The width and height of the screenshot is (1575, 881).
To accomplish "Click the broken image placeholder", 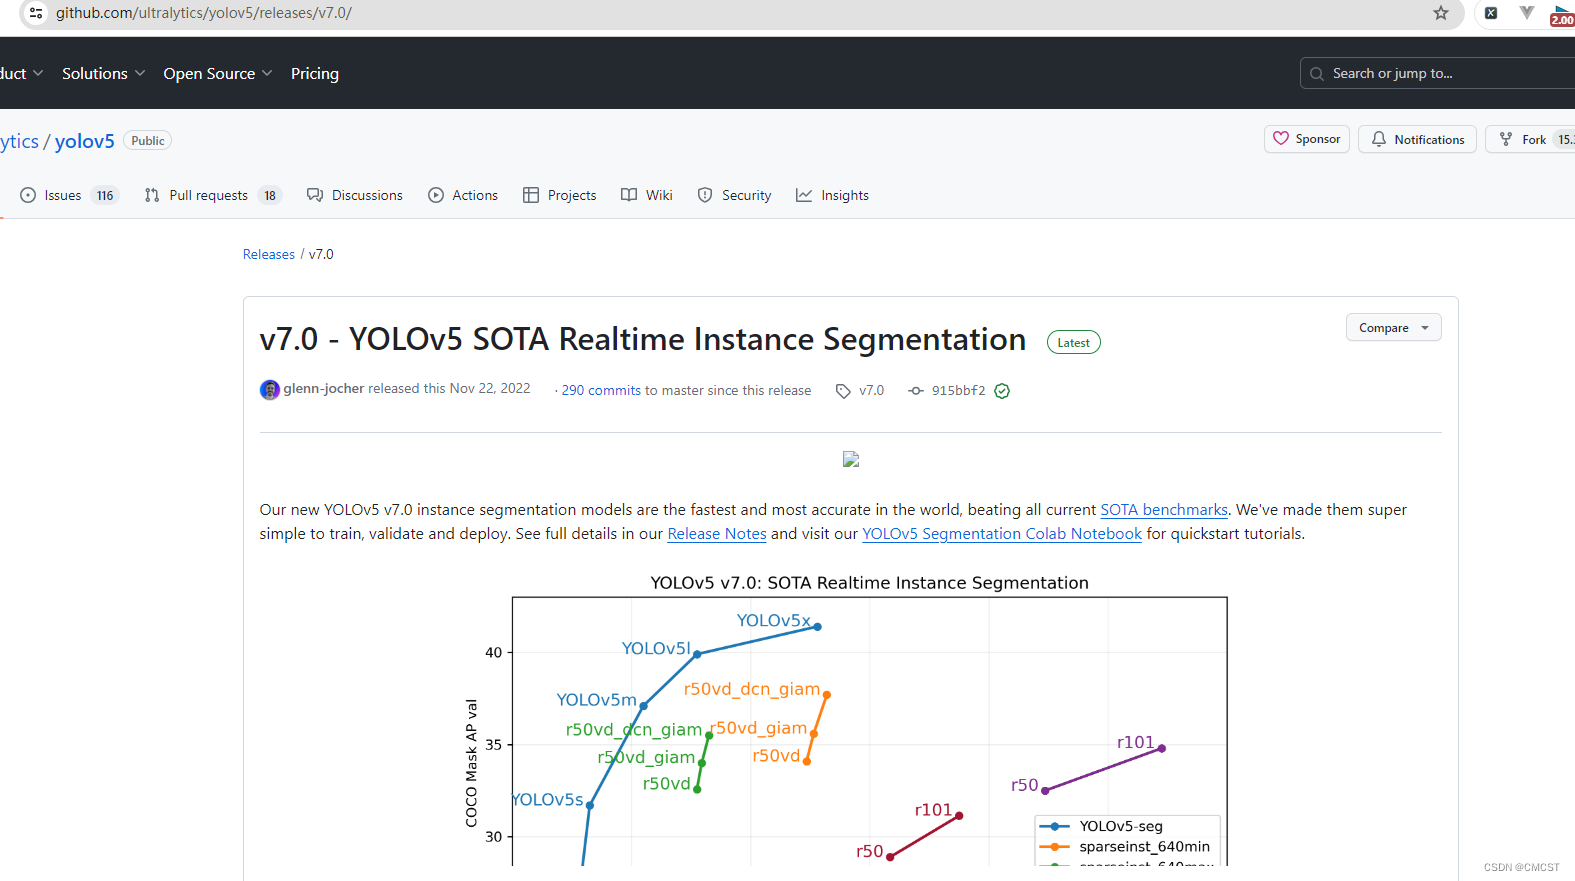I will tap(851, 459).
